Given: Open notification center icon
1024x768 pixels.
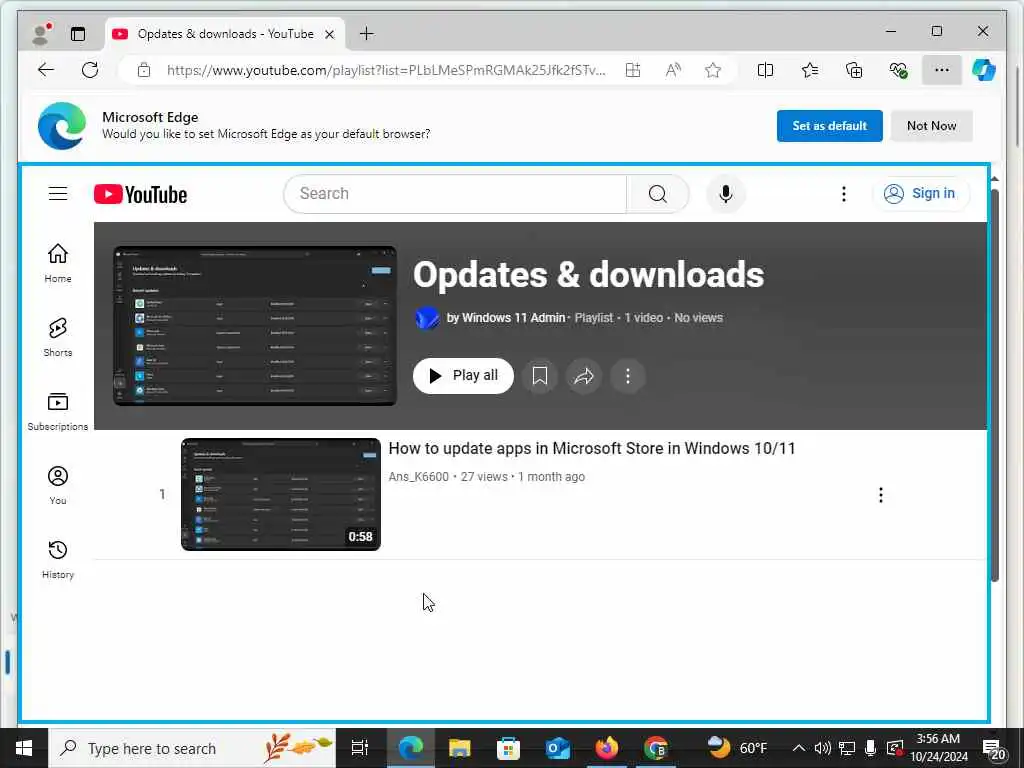Looking at the screenshot, I should pyautogui.click(x=994, y=748).
